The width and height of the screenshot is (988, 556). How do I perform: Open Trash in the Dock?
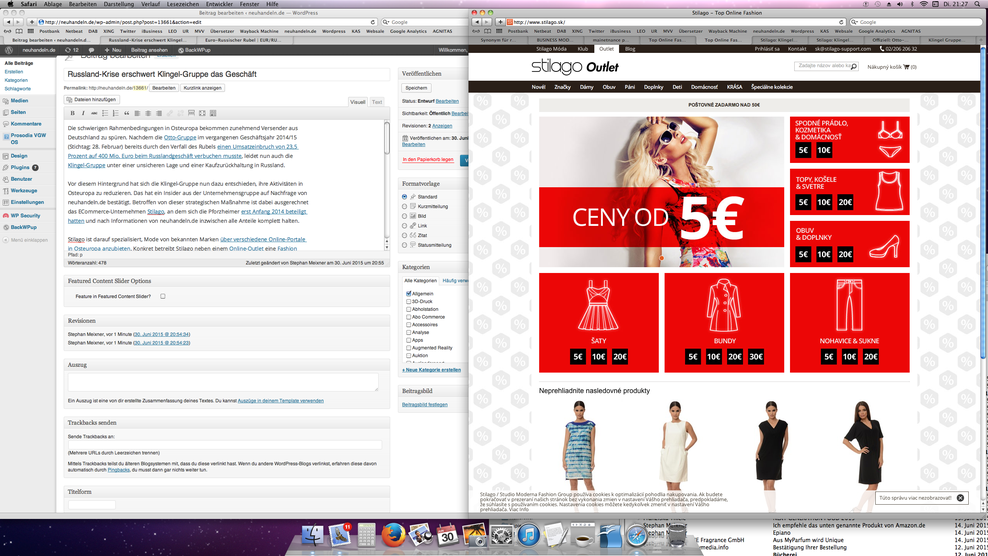click(x=676, y=536)
